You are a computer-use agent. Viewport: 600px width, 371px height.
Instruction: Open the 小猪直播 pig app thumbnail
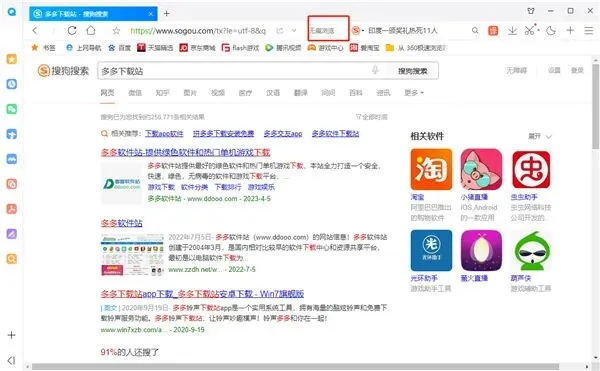(x=481, y=169)
